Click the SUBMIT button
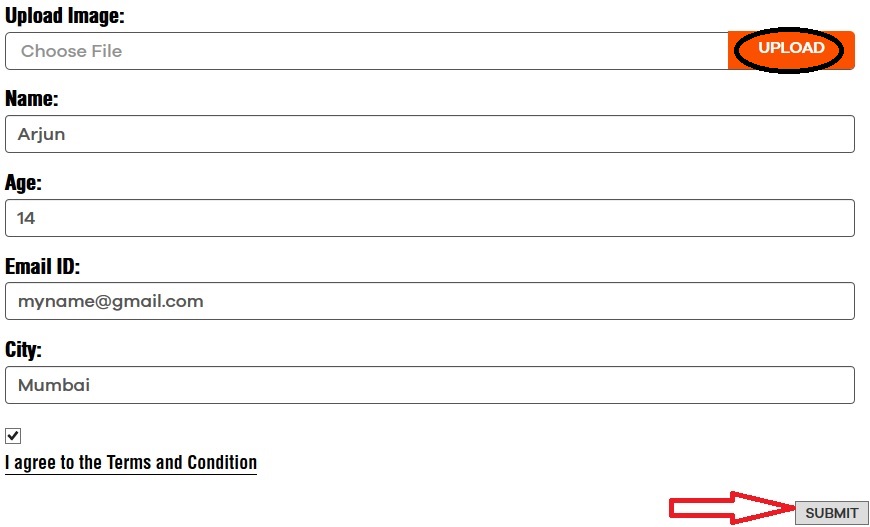 831,513
